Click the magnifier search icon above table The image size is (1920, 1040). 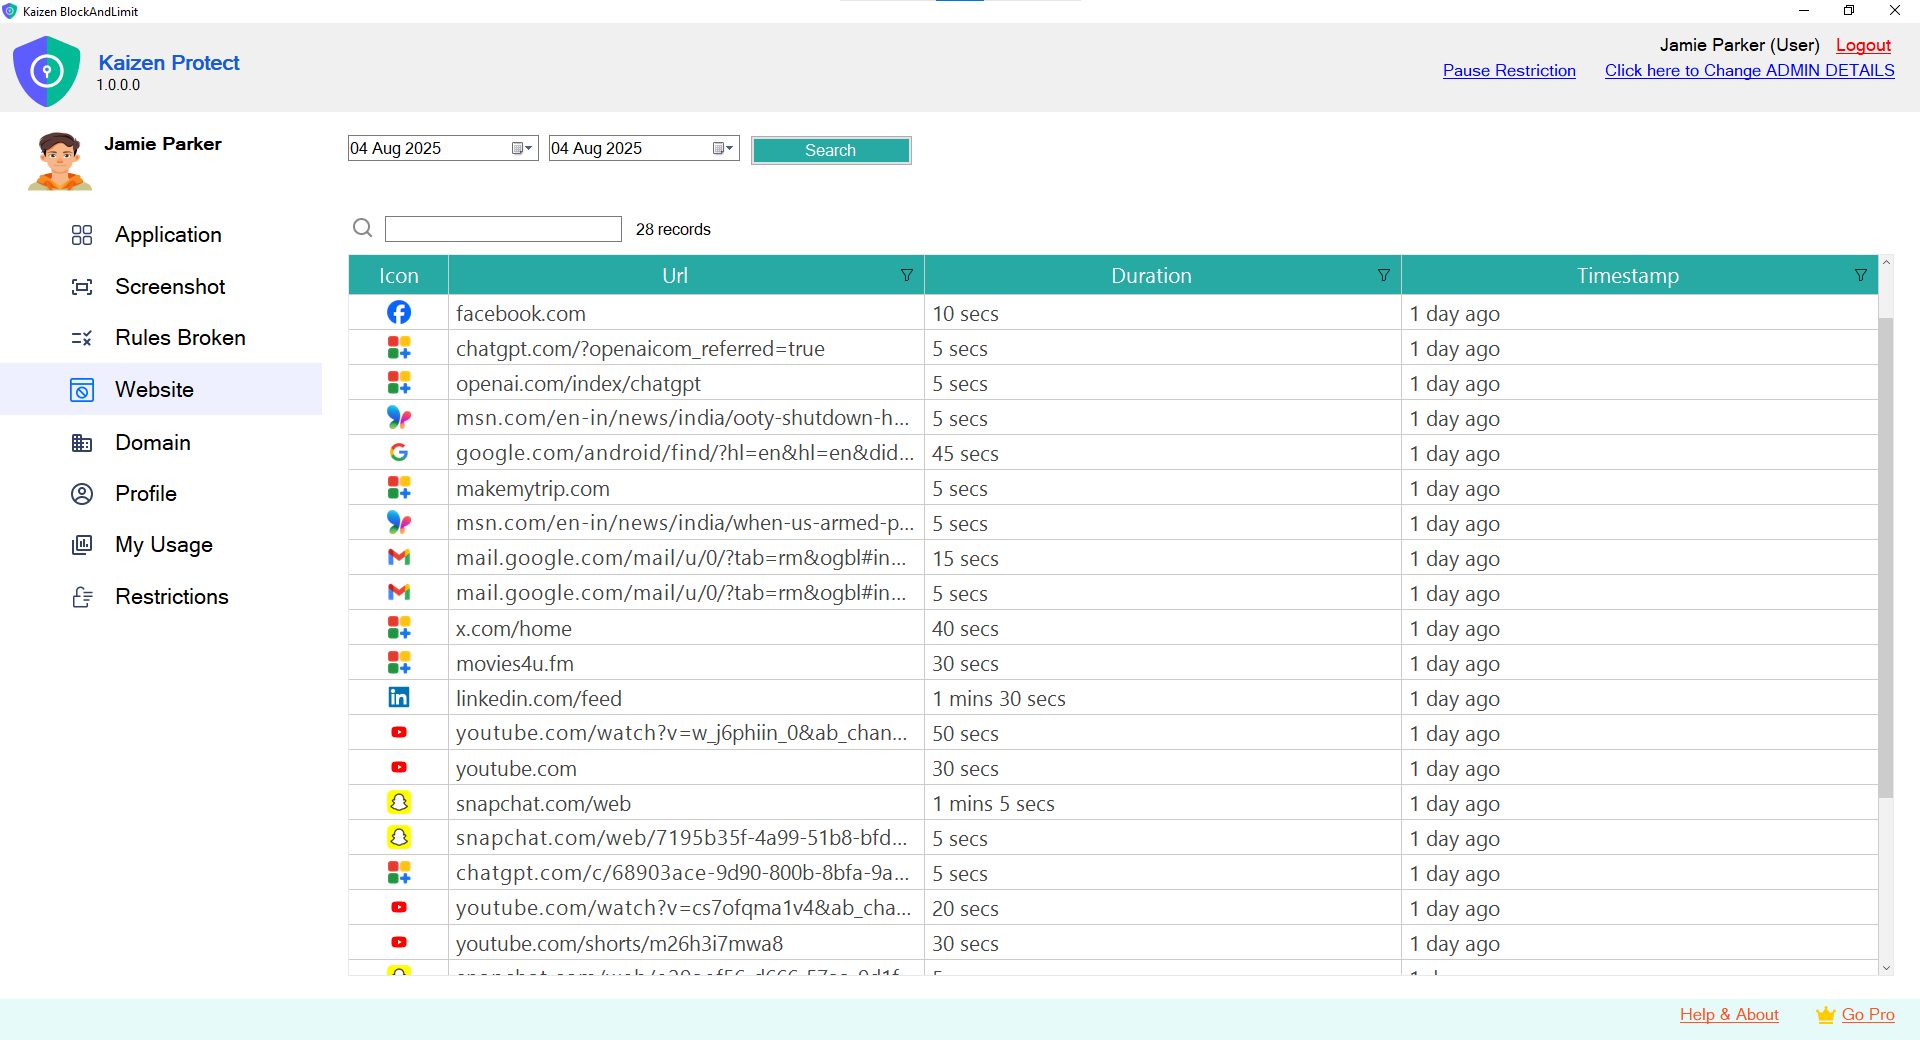click(362, 228)
